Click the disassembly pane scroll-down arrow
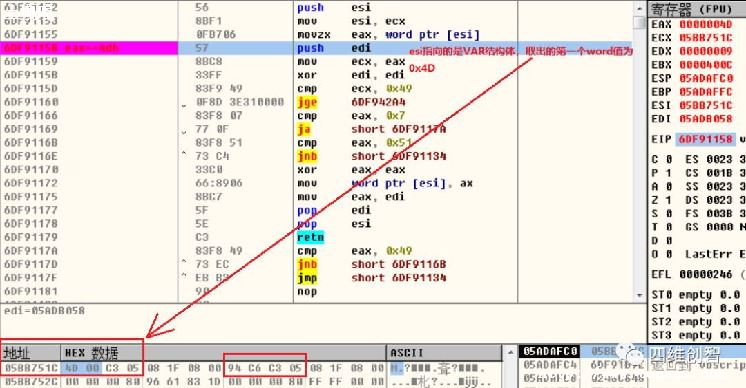 coord(639,295)
